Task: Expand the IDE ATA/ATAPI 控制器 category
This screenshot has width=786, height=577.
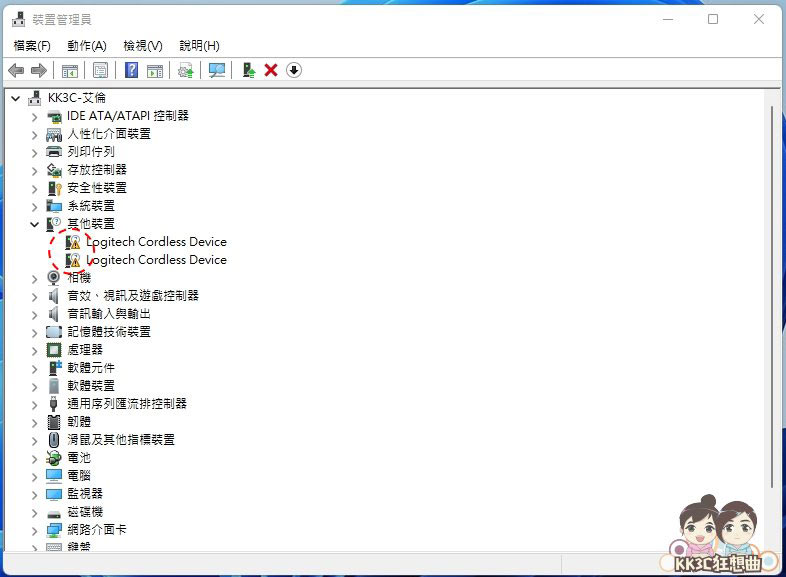Action: (x=34, y=117)
